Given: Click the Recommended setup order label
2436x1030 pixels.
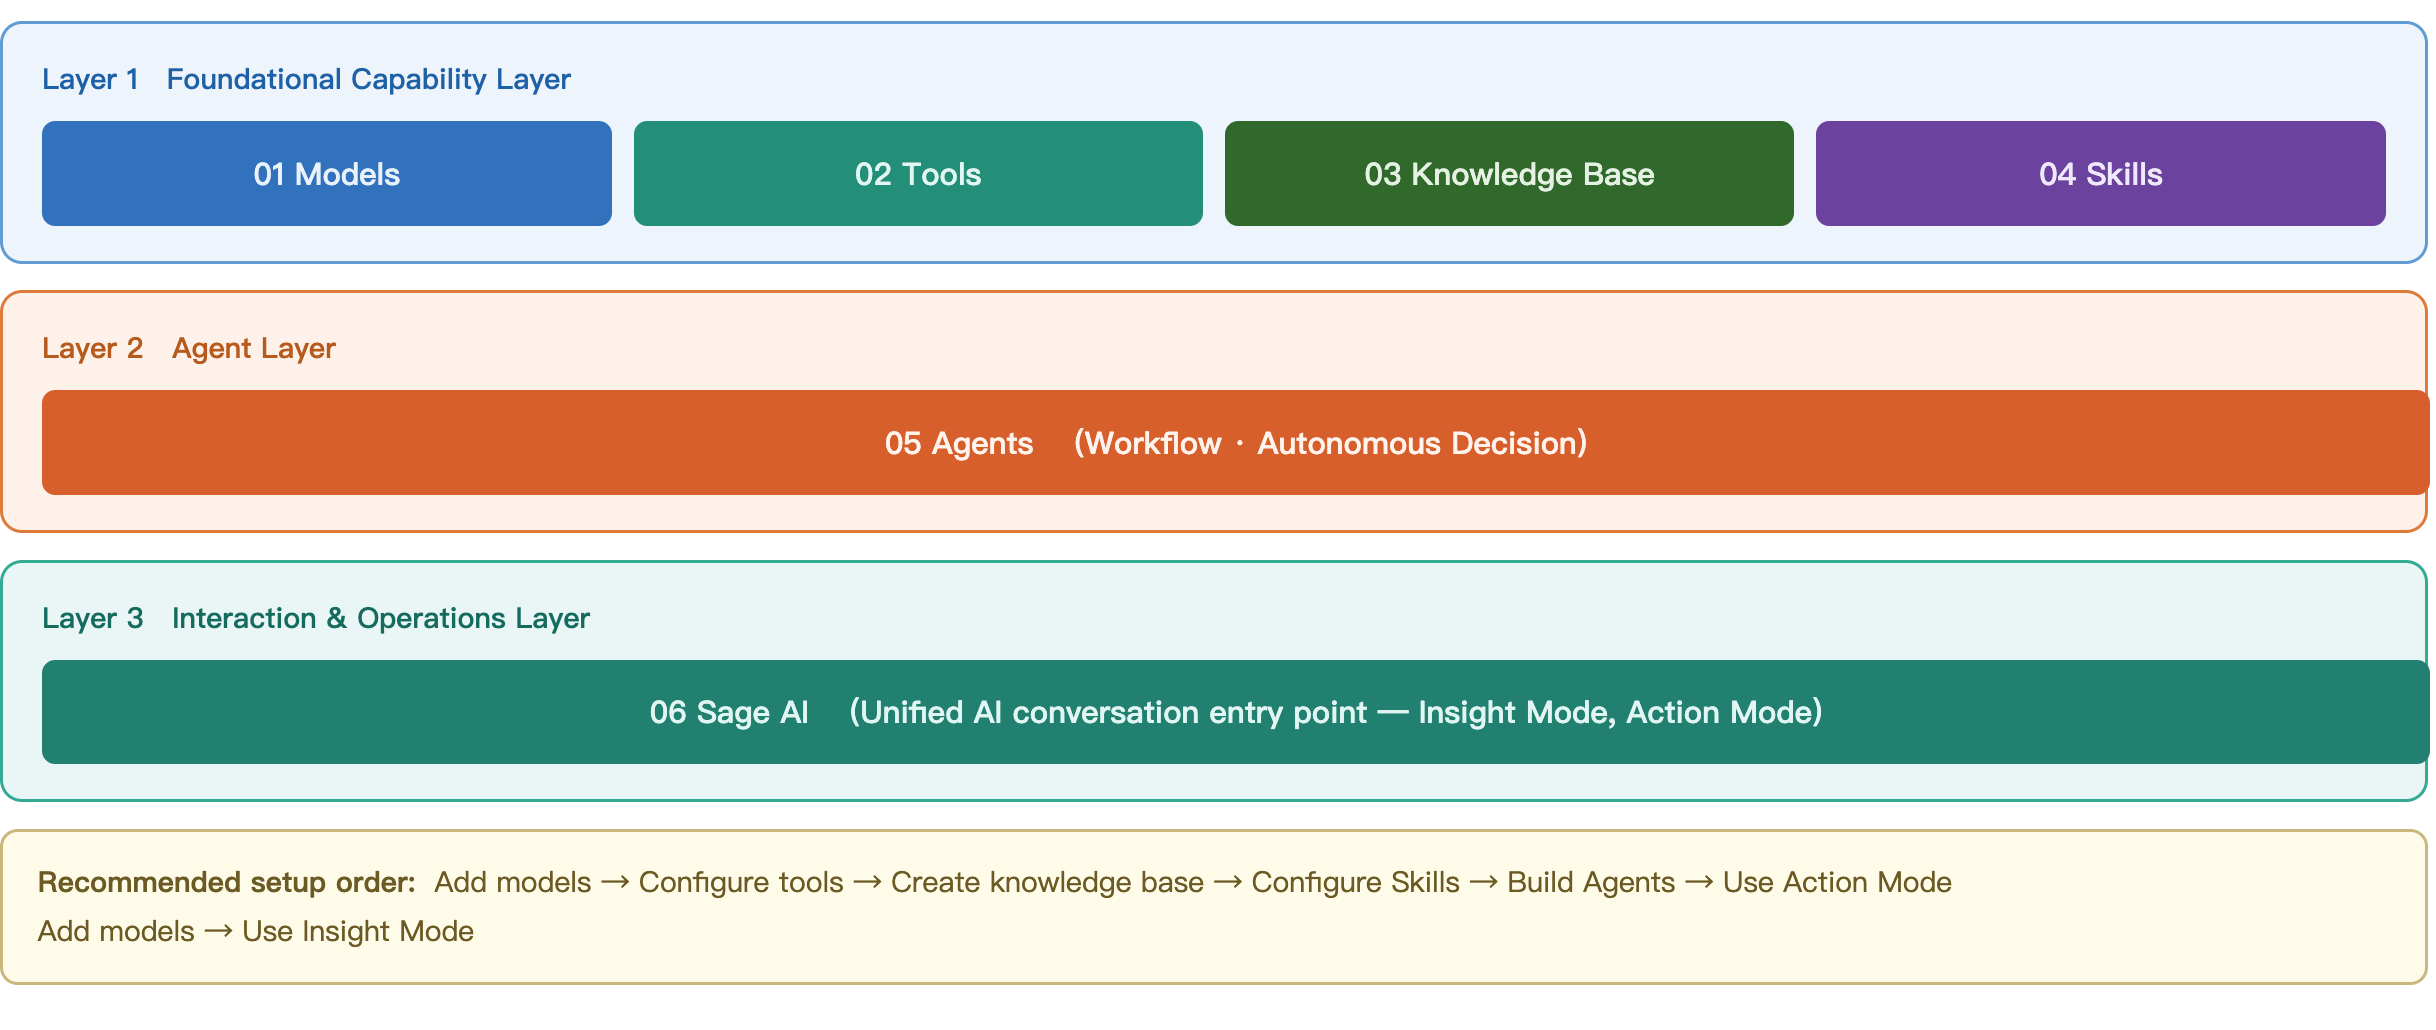Looking at the screenshot, I should pos(227,882).
